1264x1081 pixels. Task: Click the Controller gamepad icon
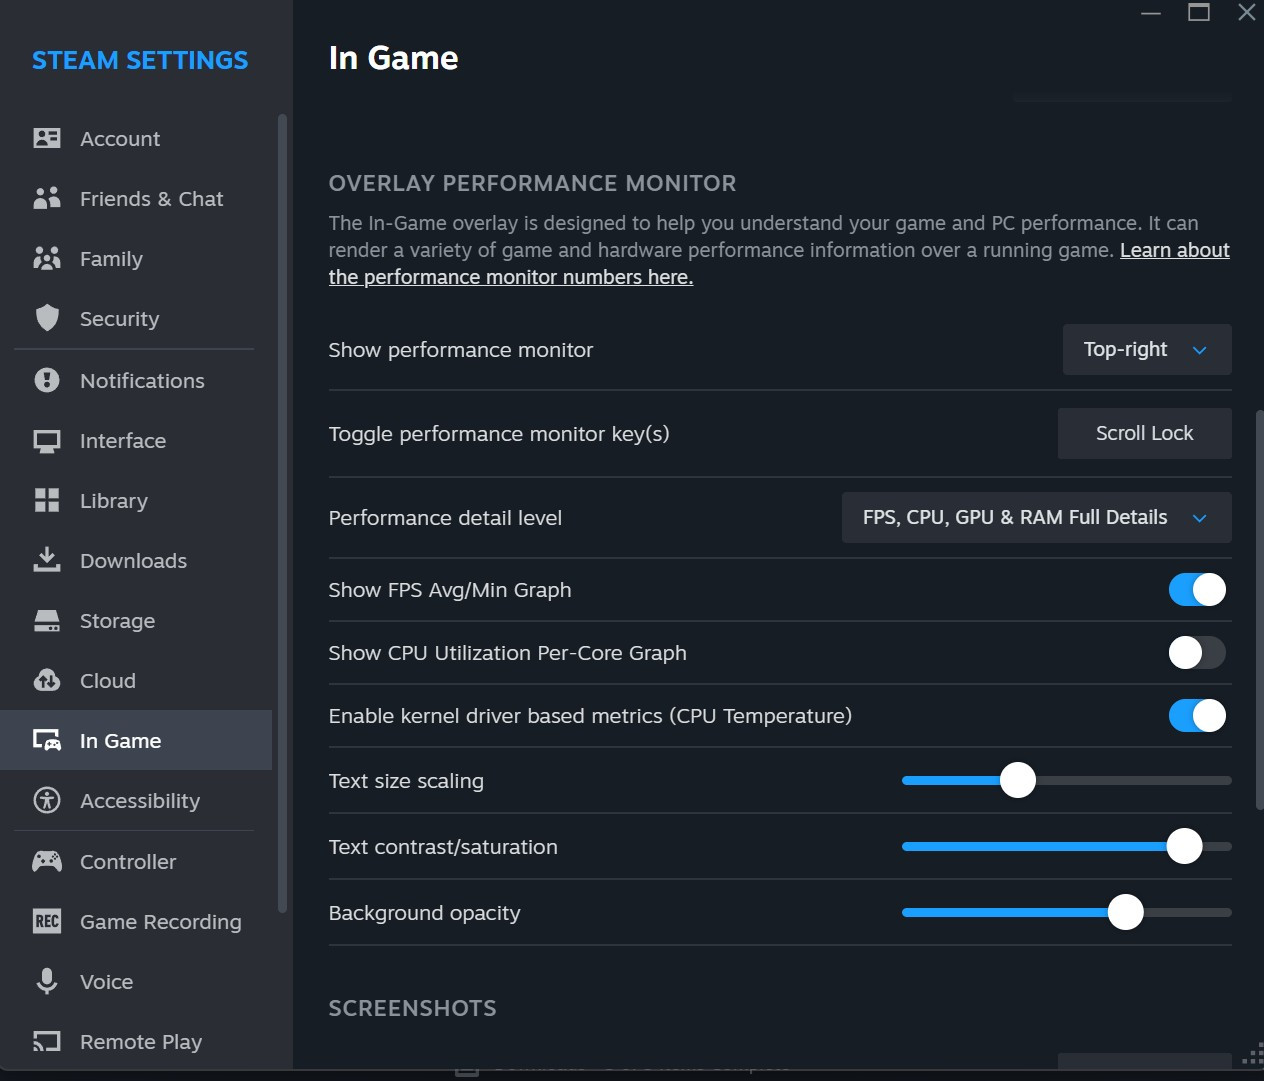pyautogui.click(x=47, y=861)
